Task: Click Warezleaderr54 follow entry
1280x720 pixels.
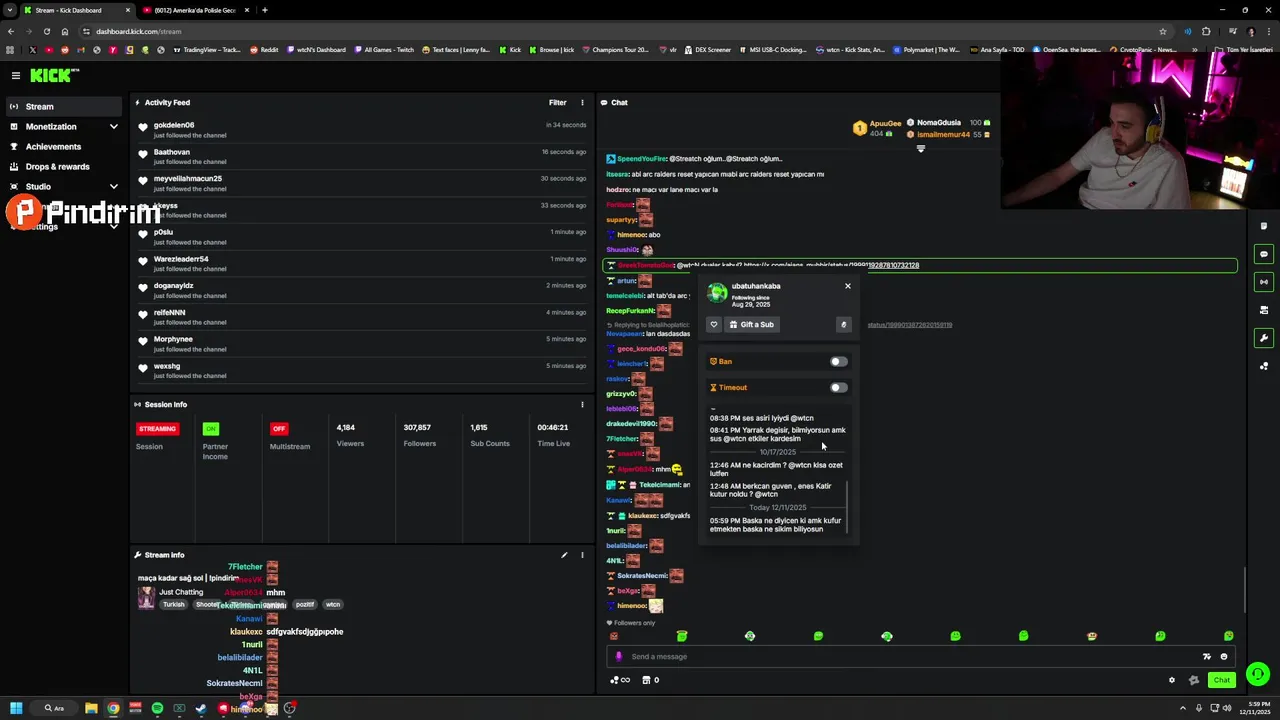Action: (362, 263)
